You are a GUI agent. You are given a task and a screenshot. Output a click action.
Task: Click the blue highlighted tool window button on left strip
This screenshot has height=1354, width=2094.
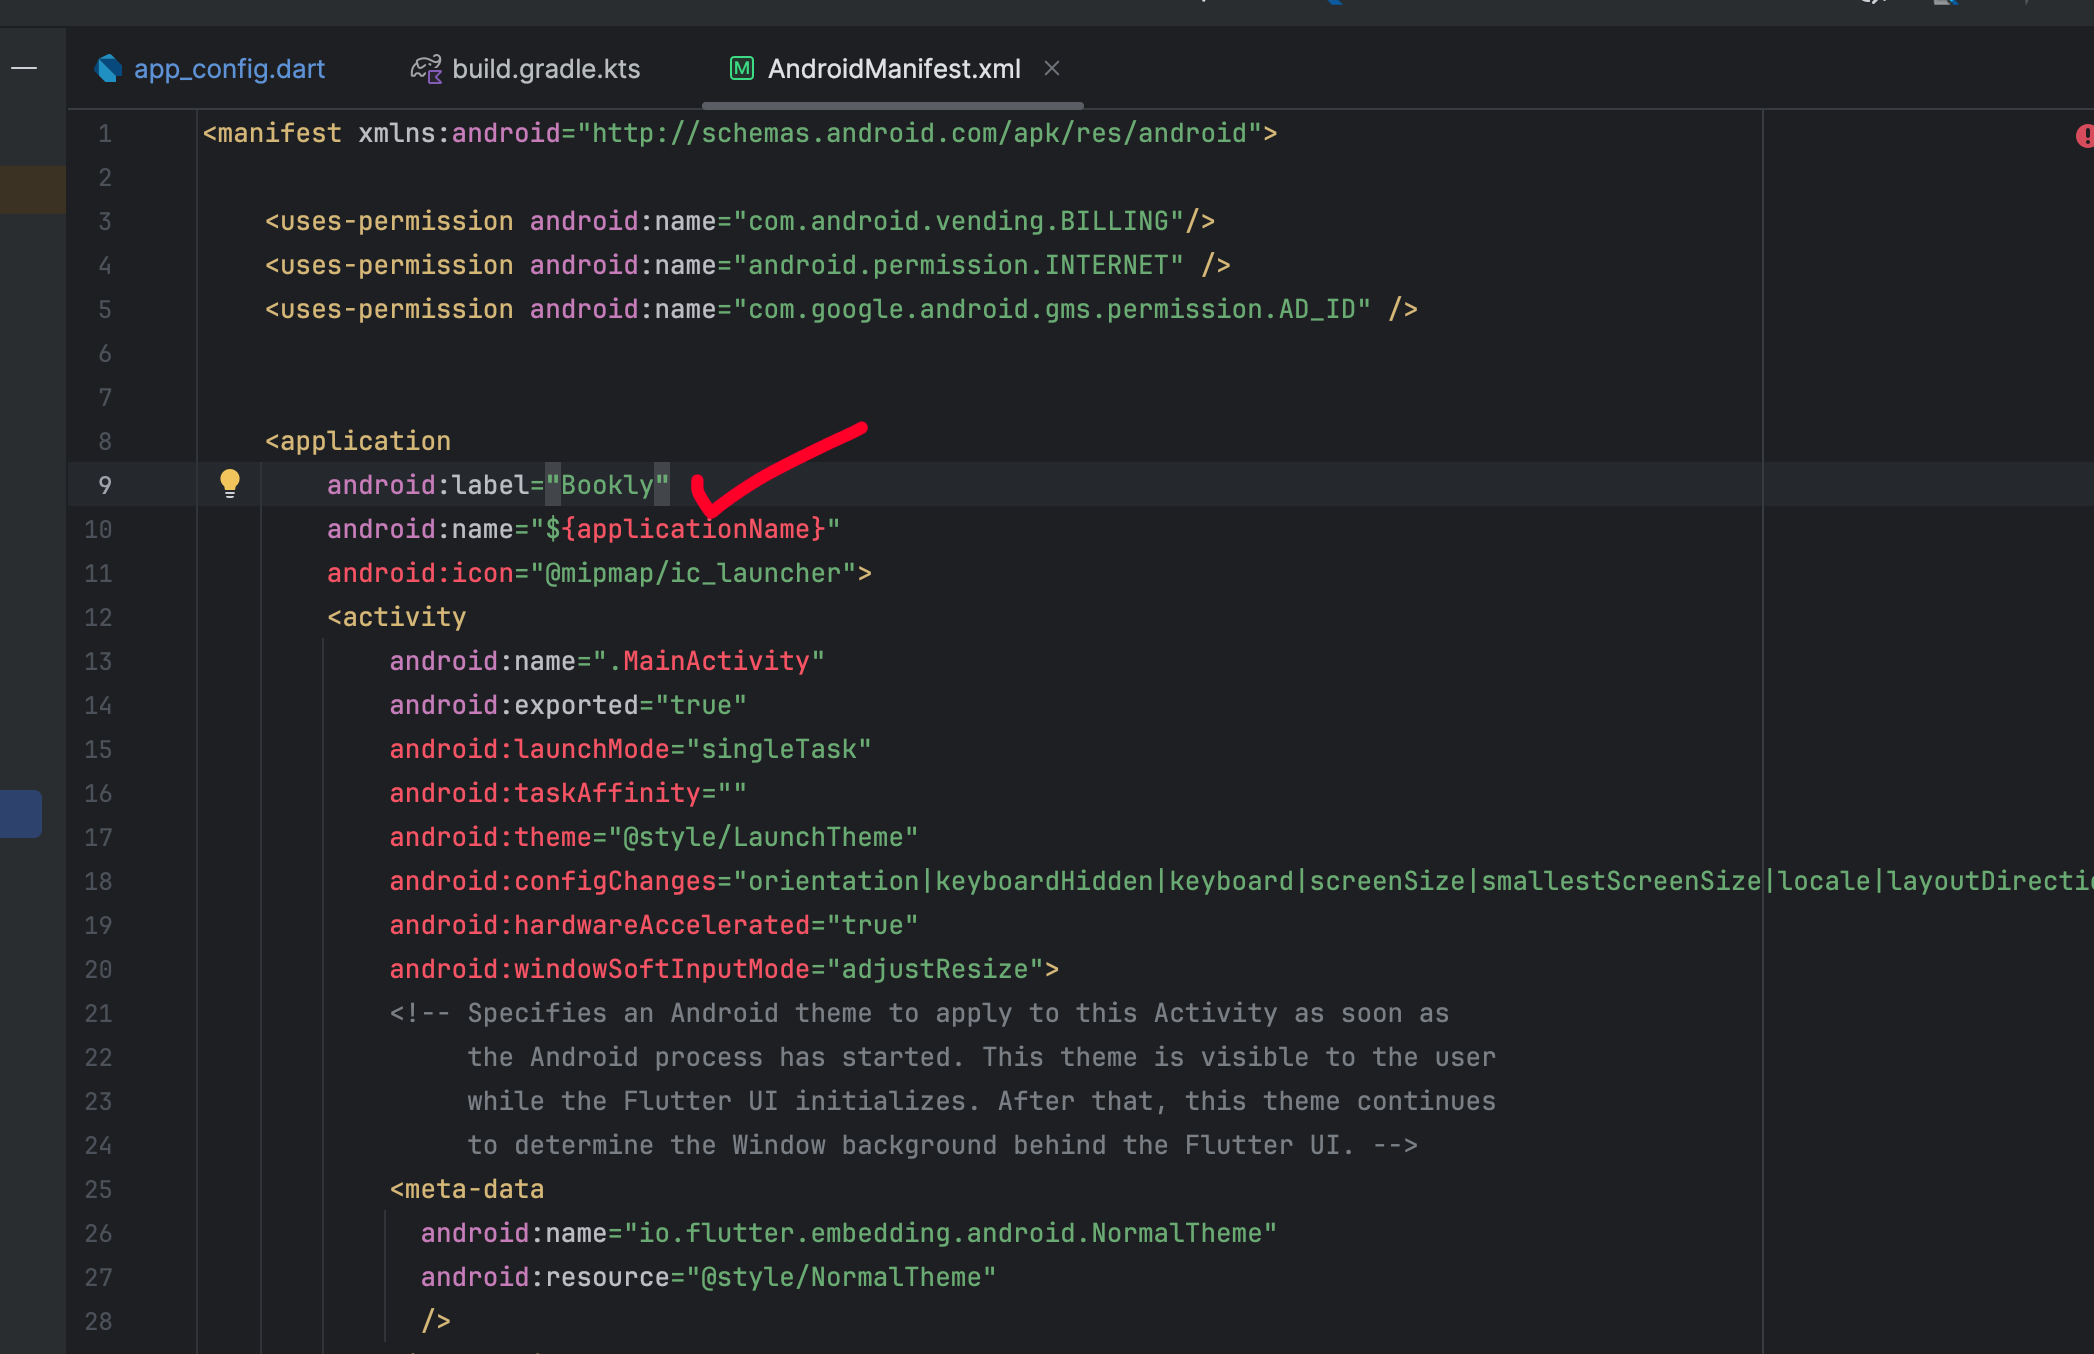(20, 814)
